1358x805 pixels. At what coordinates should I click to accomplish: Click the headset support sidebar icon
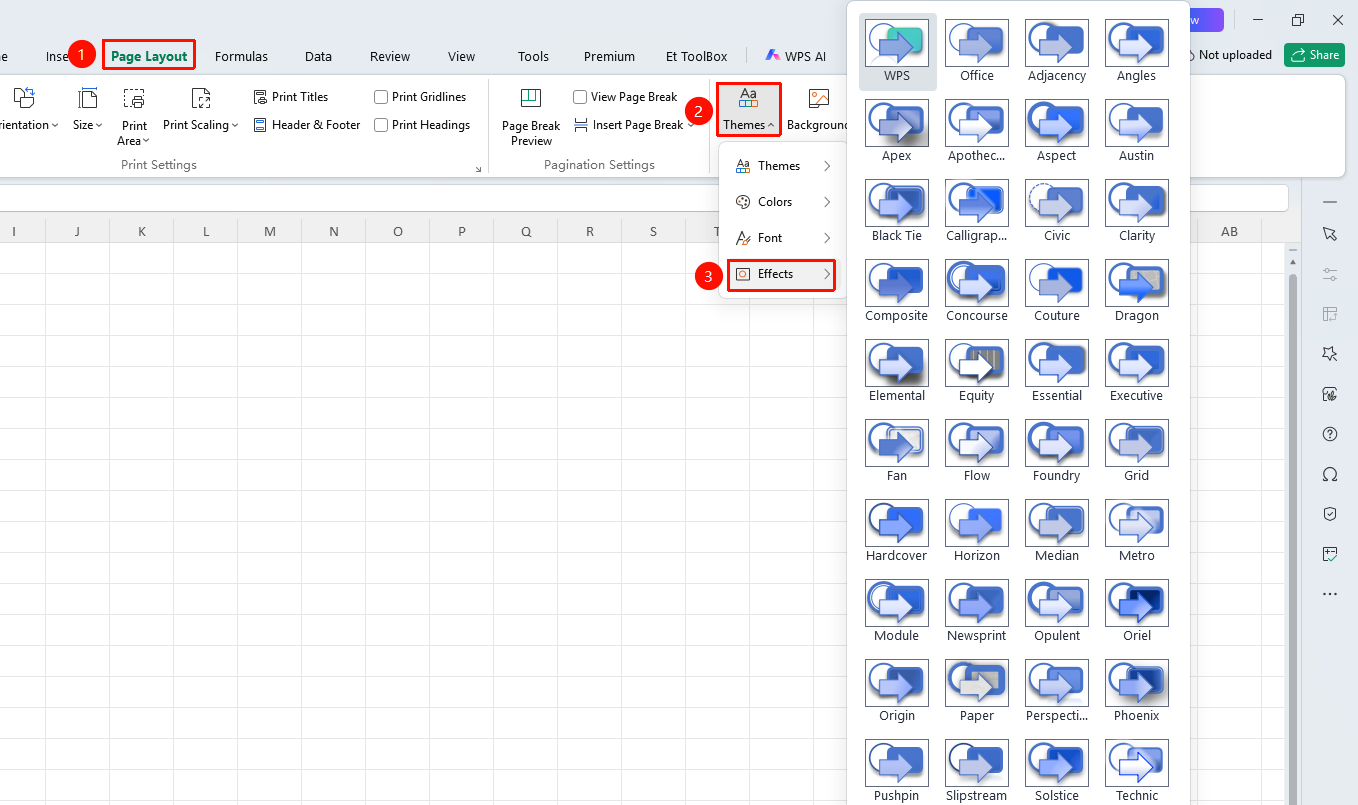1329,473
